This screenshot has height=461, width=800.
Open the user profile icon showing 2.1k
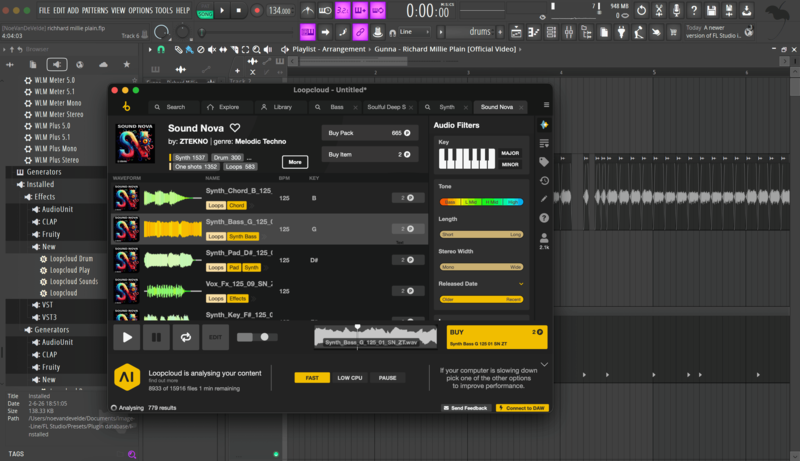click(544, 241)
